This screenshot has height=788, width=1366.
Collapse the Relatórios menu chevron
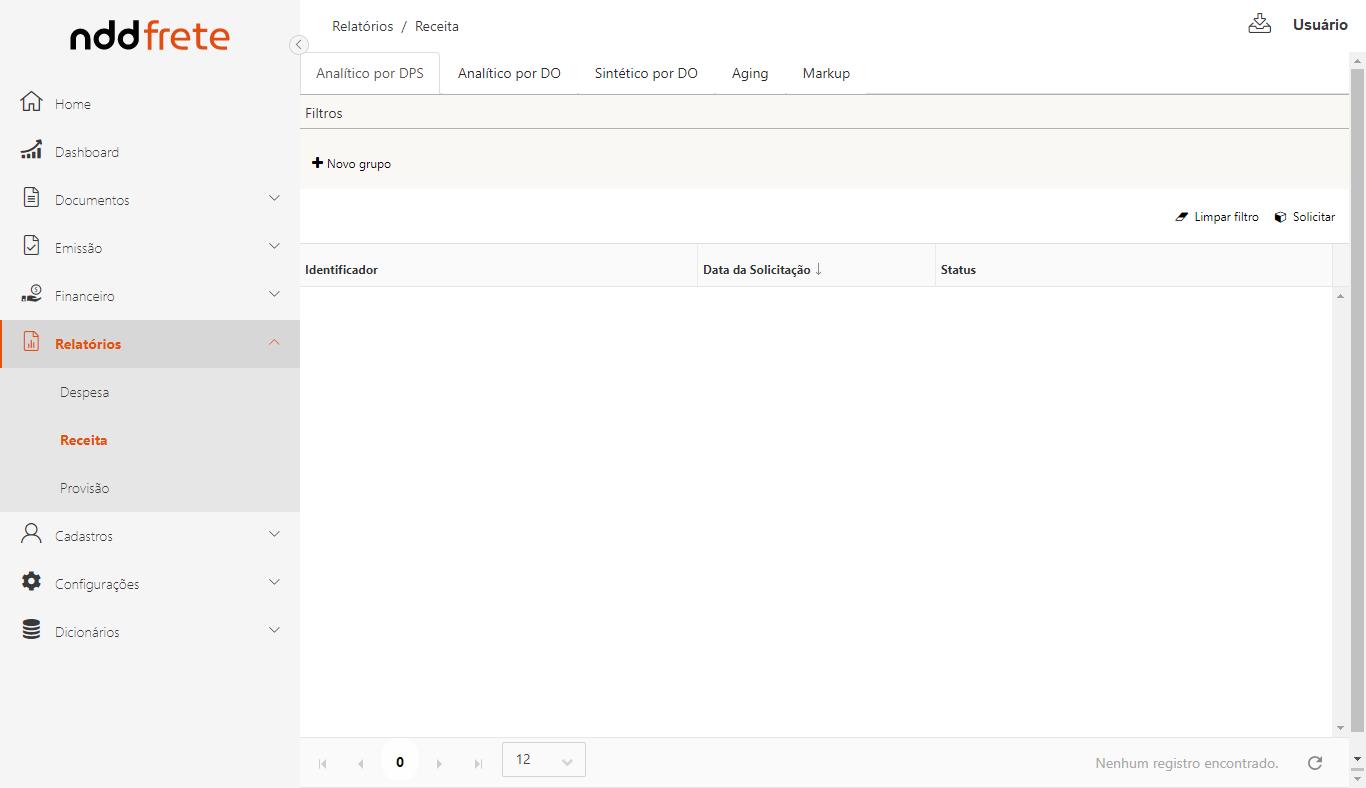coord(274,343)
